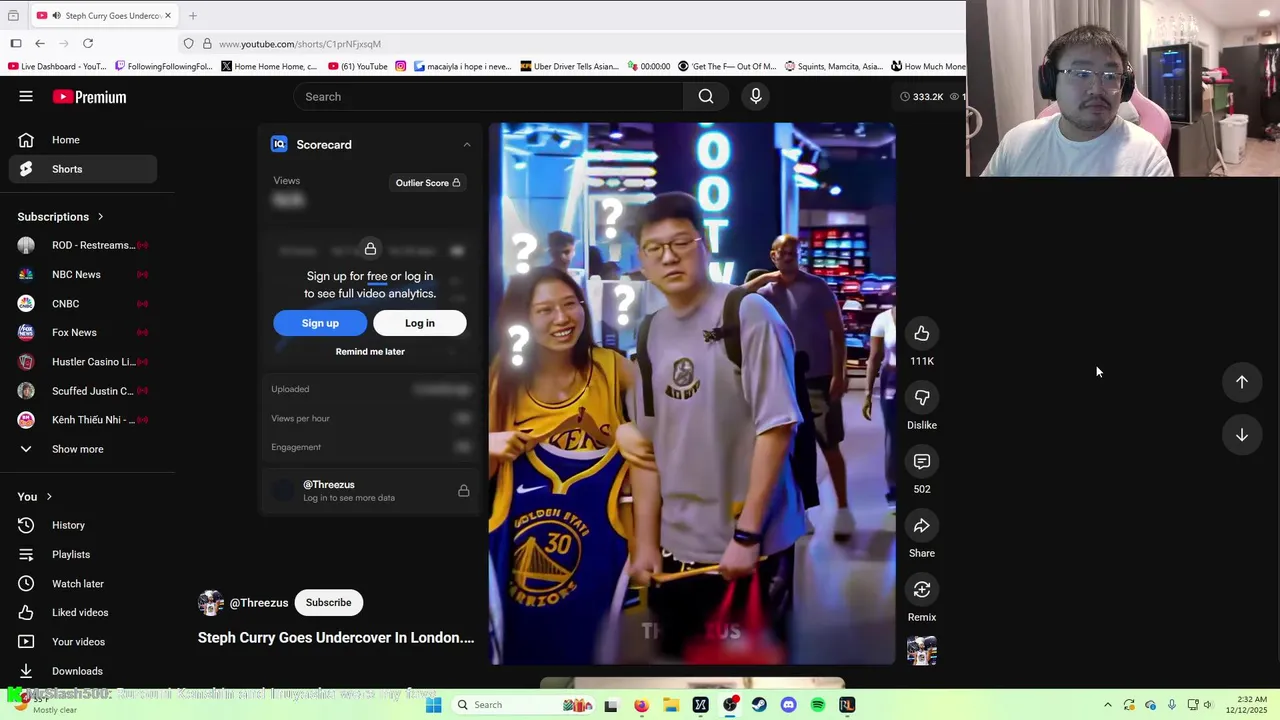Like the Short with thumbs up

pos(922,334)
